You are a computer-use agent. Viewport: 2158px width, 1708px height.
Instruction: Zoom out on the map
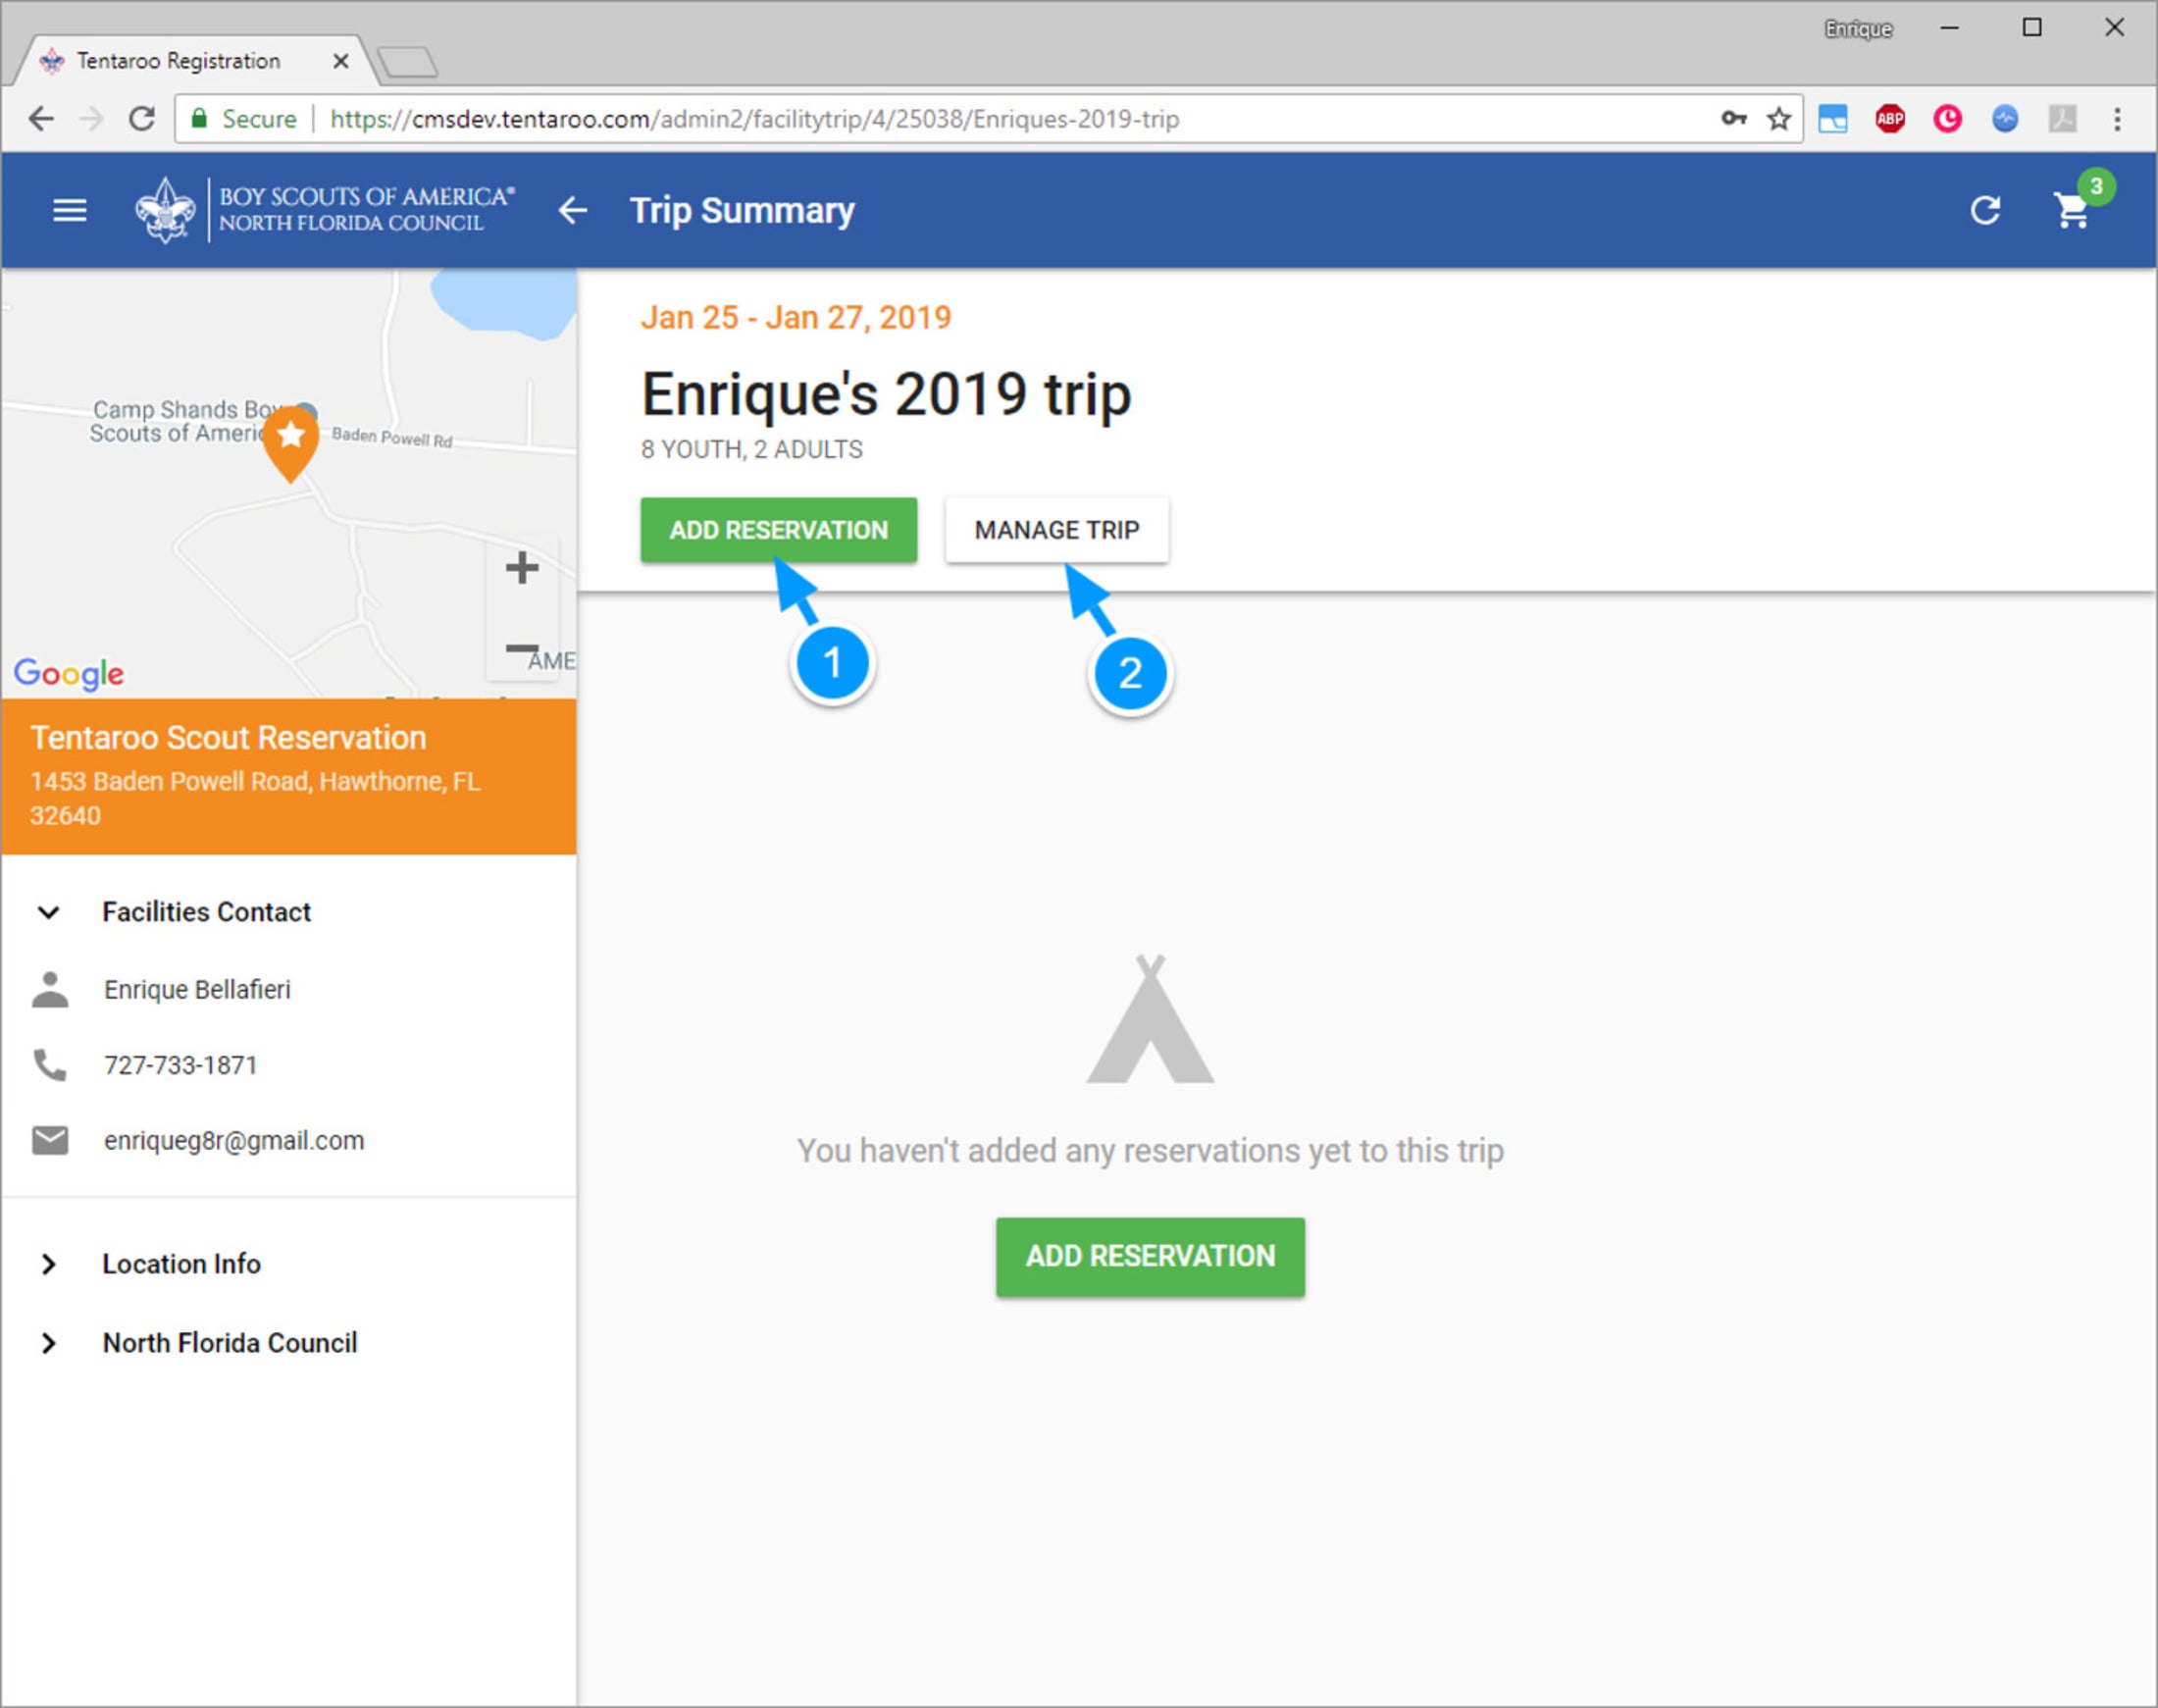[522, 648]
